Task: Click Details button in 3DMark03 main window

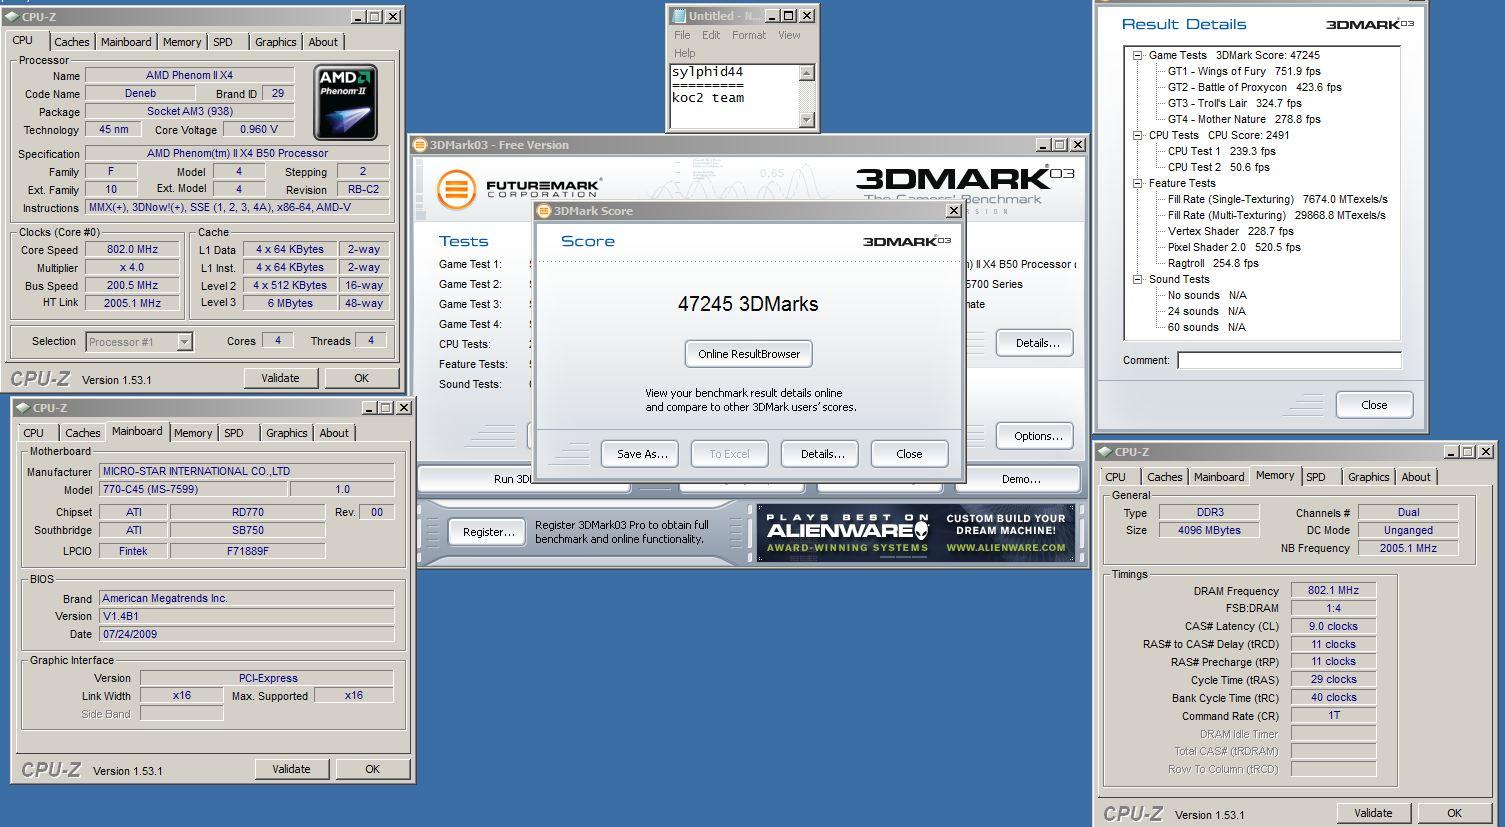Action: [x=1037, y=343]
